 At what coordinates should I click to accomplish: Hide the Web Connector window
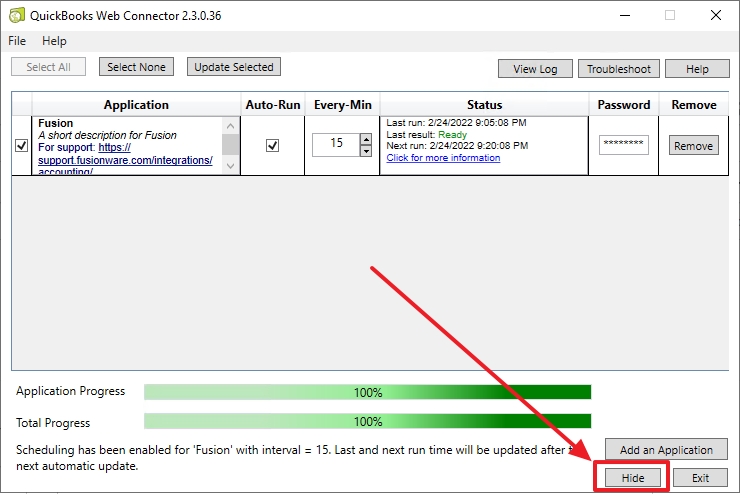click(631, 478)
